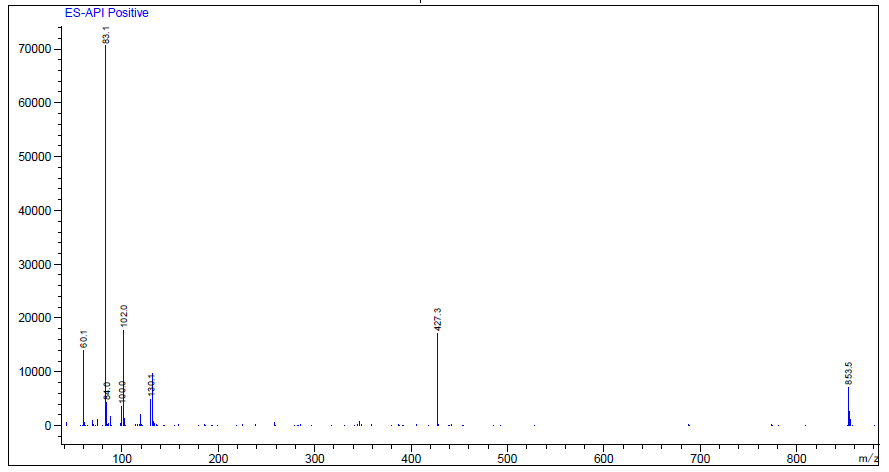Select the 427.3 peak label
Viewport: 889px width, 472px height.
point(438,320)
